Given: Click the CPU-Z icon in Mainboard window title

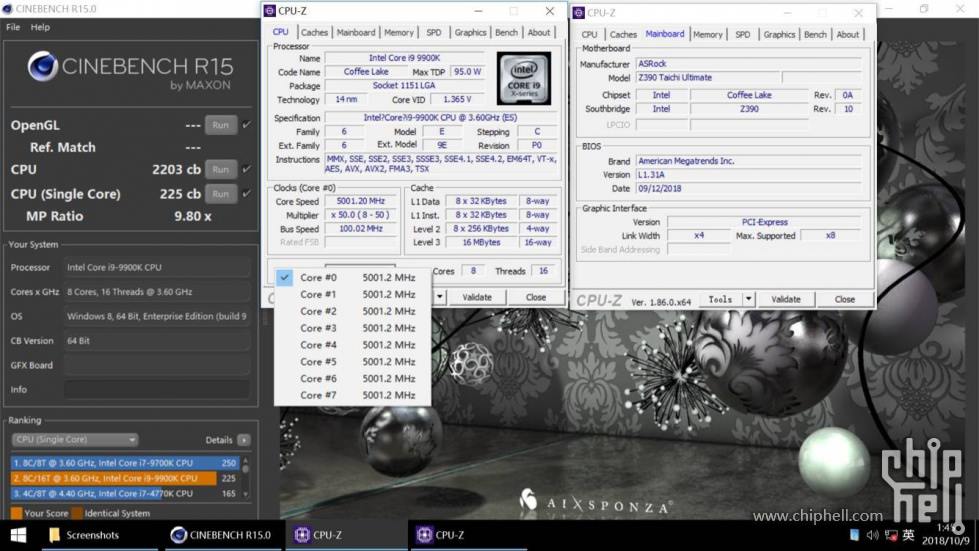Looking at the screenshot, I should (x=579, y=12).
